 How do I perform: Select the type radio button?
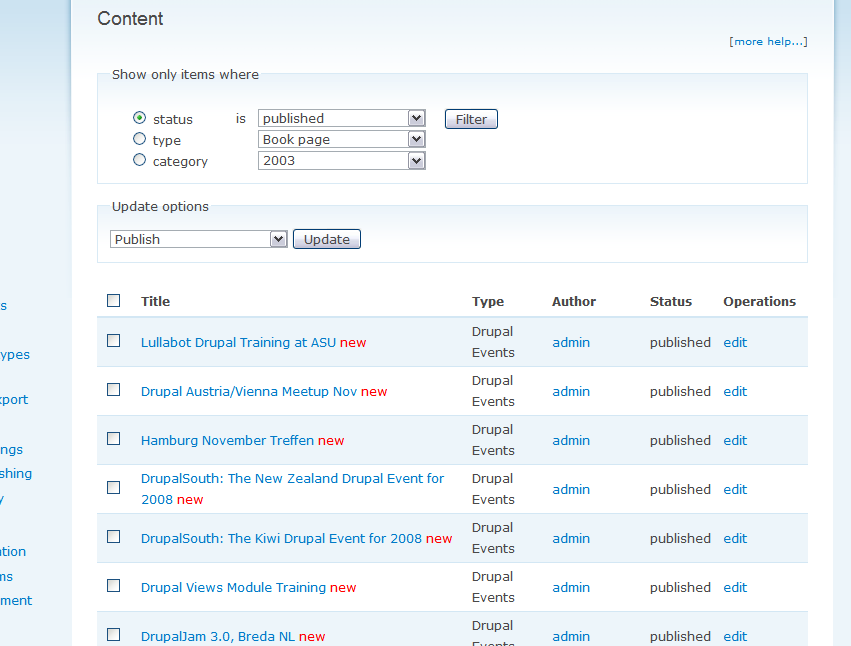click(x=140, y=139)
